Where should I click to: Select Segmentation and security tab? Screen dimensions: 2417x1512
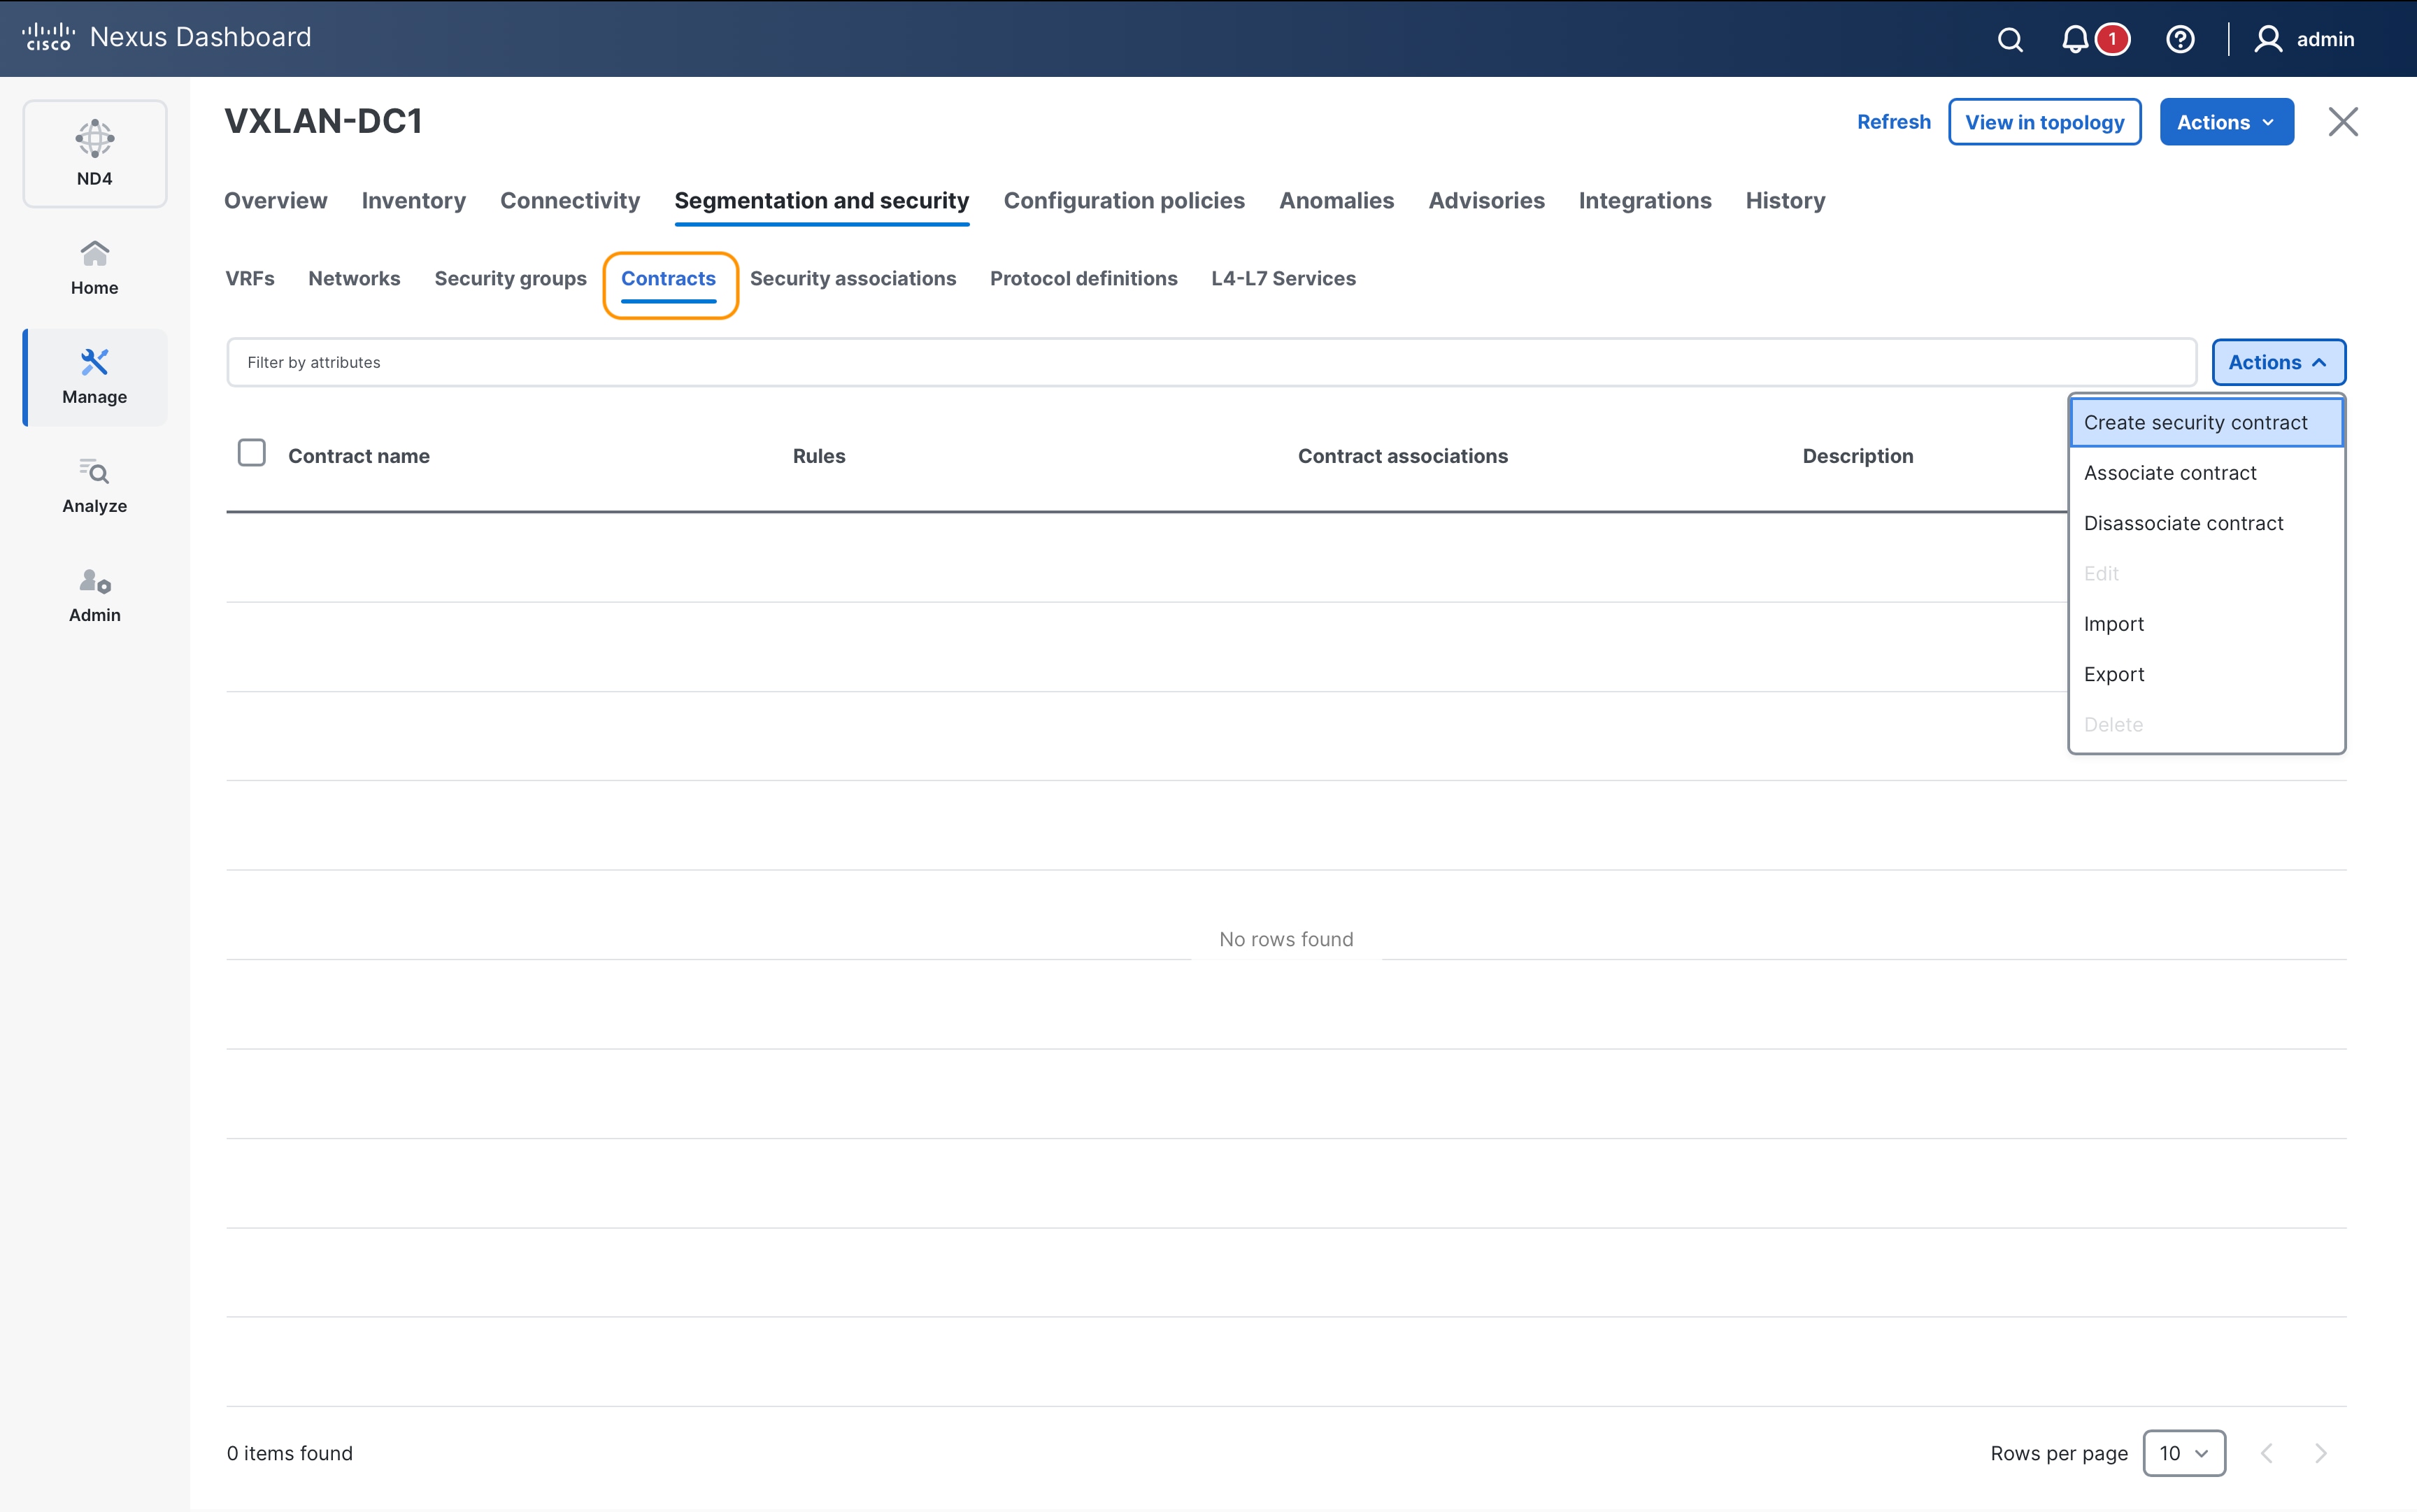tap(822, 200)
